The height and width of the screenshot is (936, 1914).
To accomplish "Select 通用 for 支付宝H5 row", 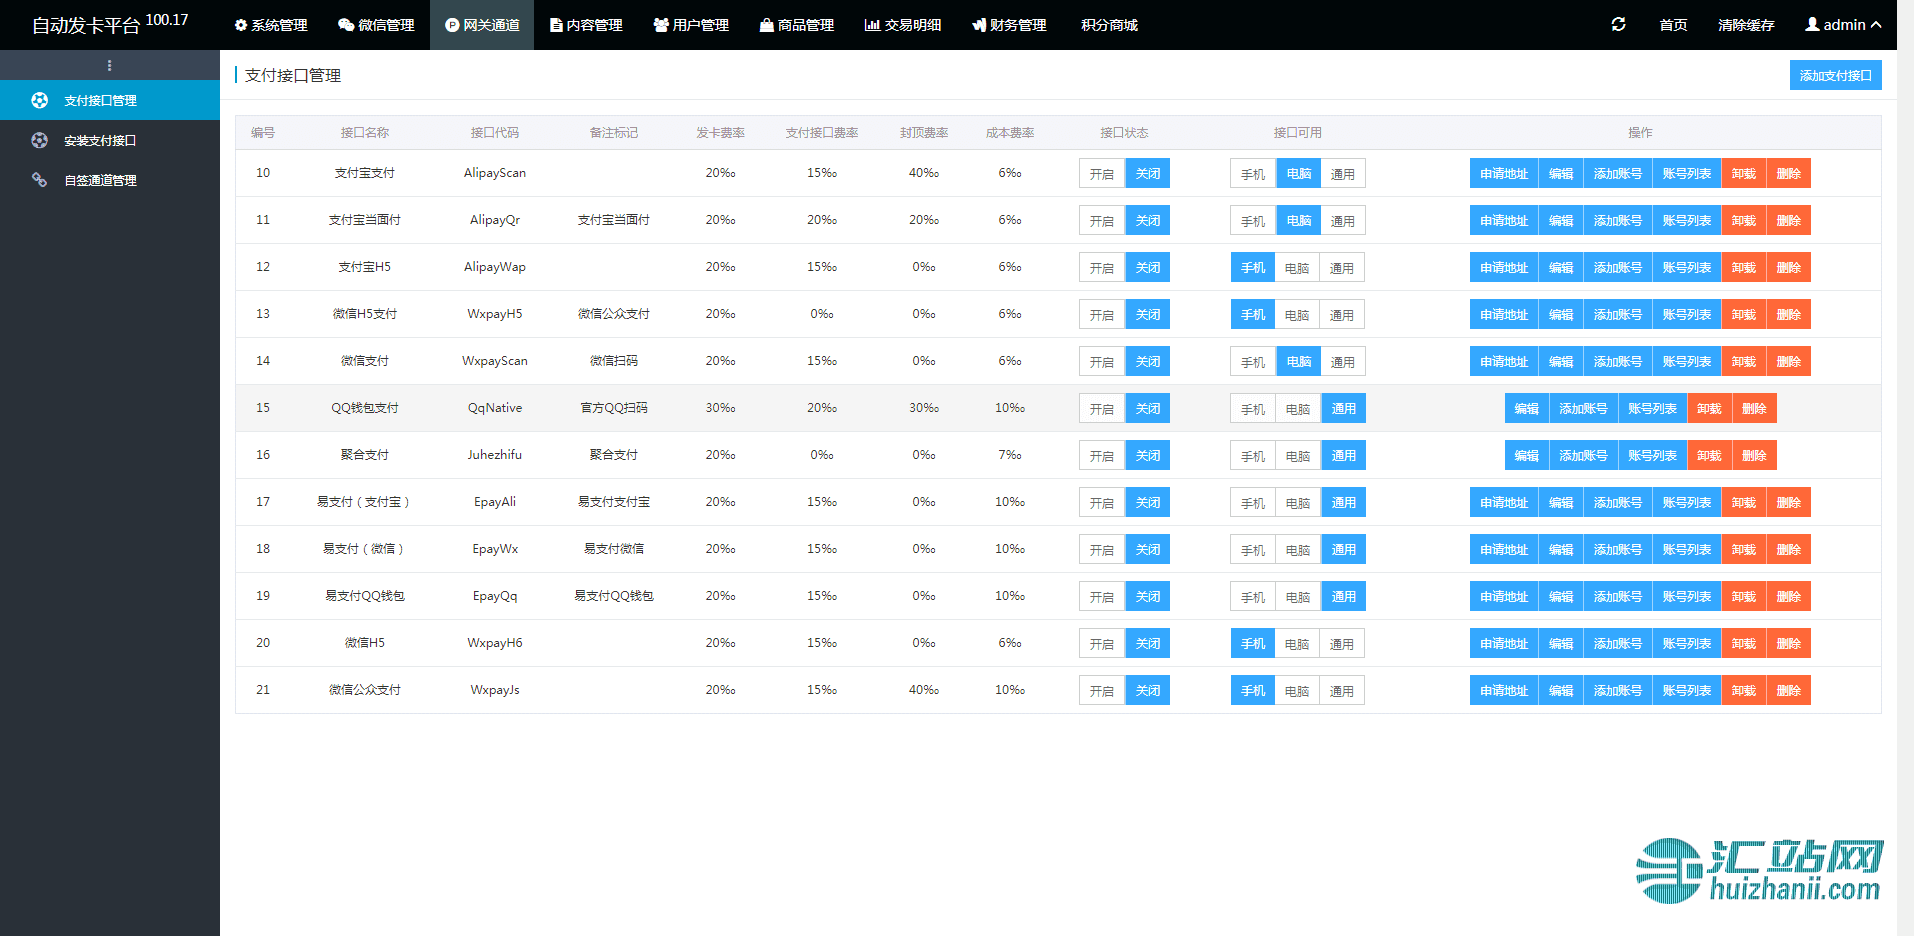I will [x=1342, y=268].
